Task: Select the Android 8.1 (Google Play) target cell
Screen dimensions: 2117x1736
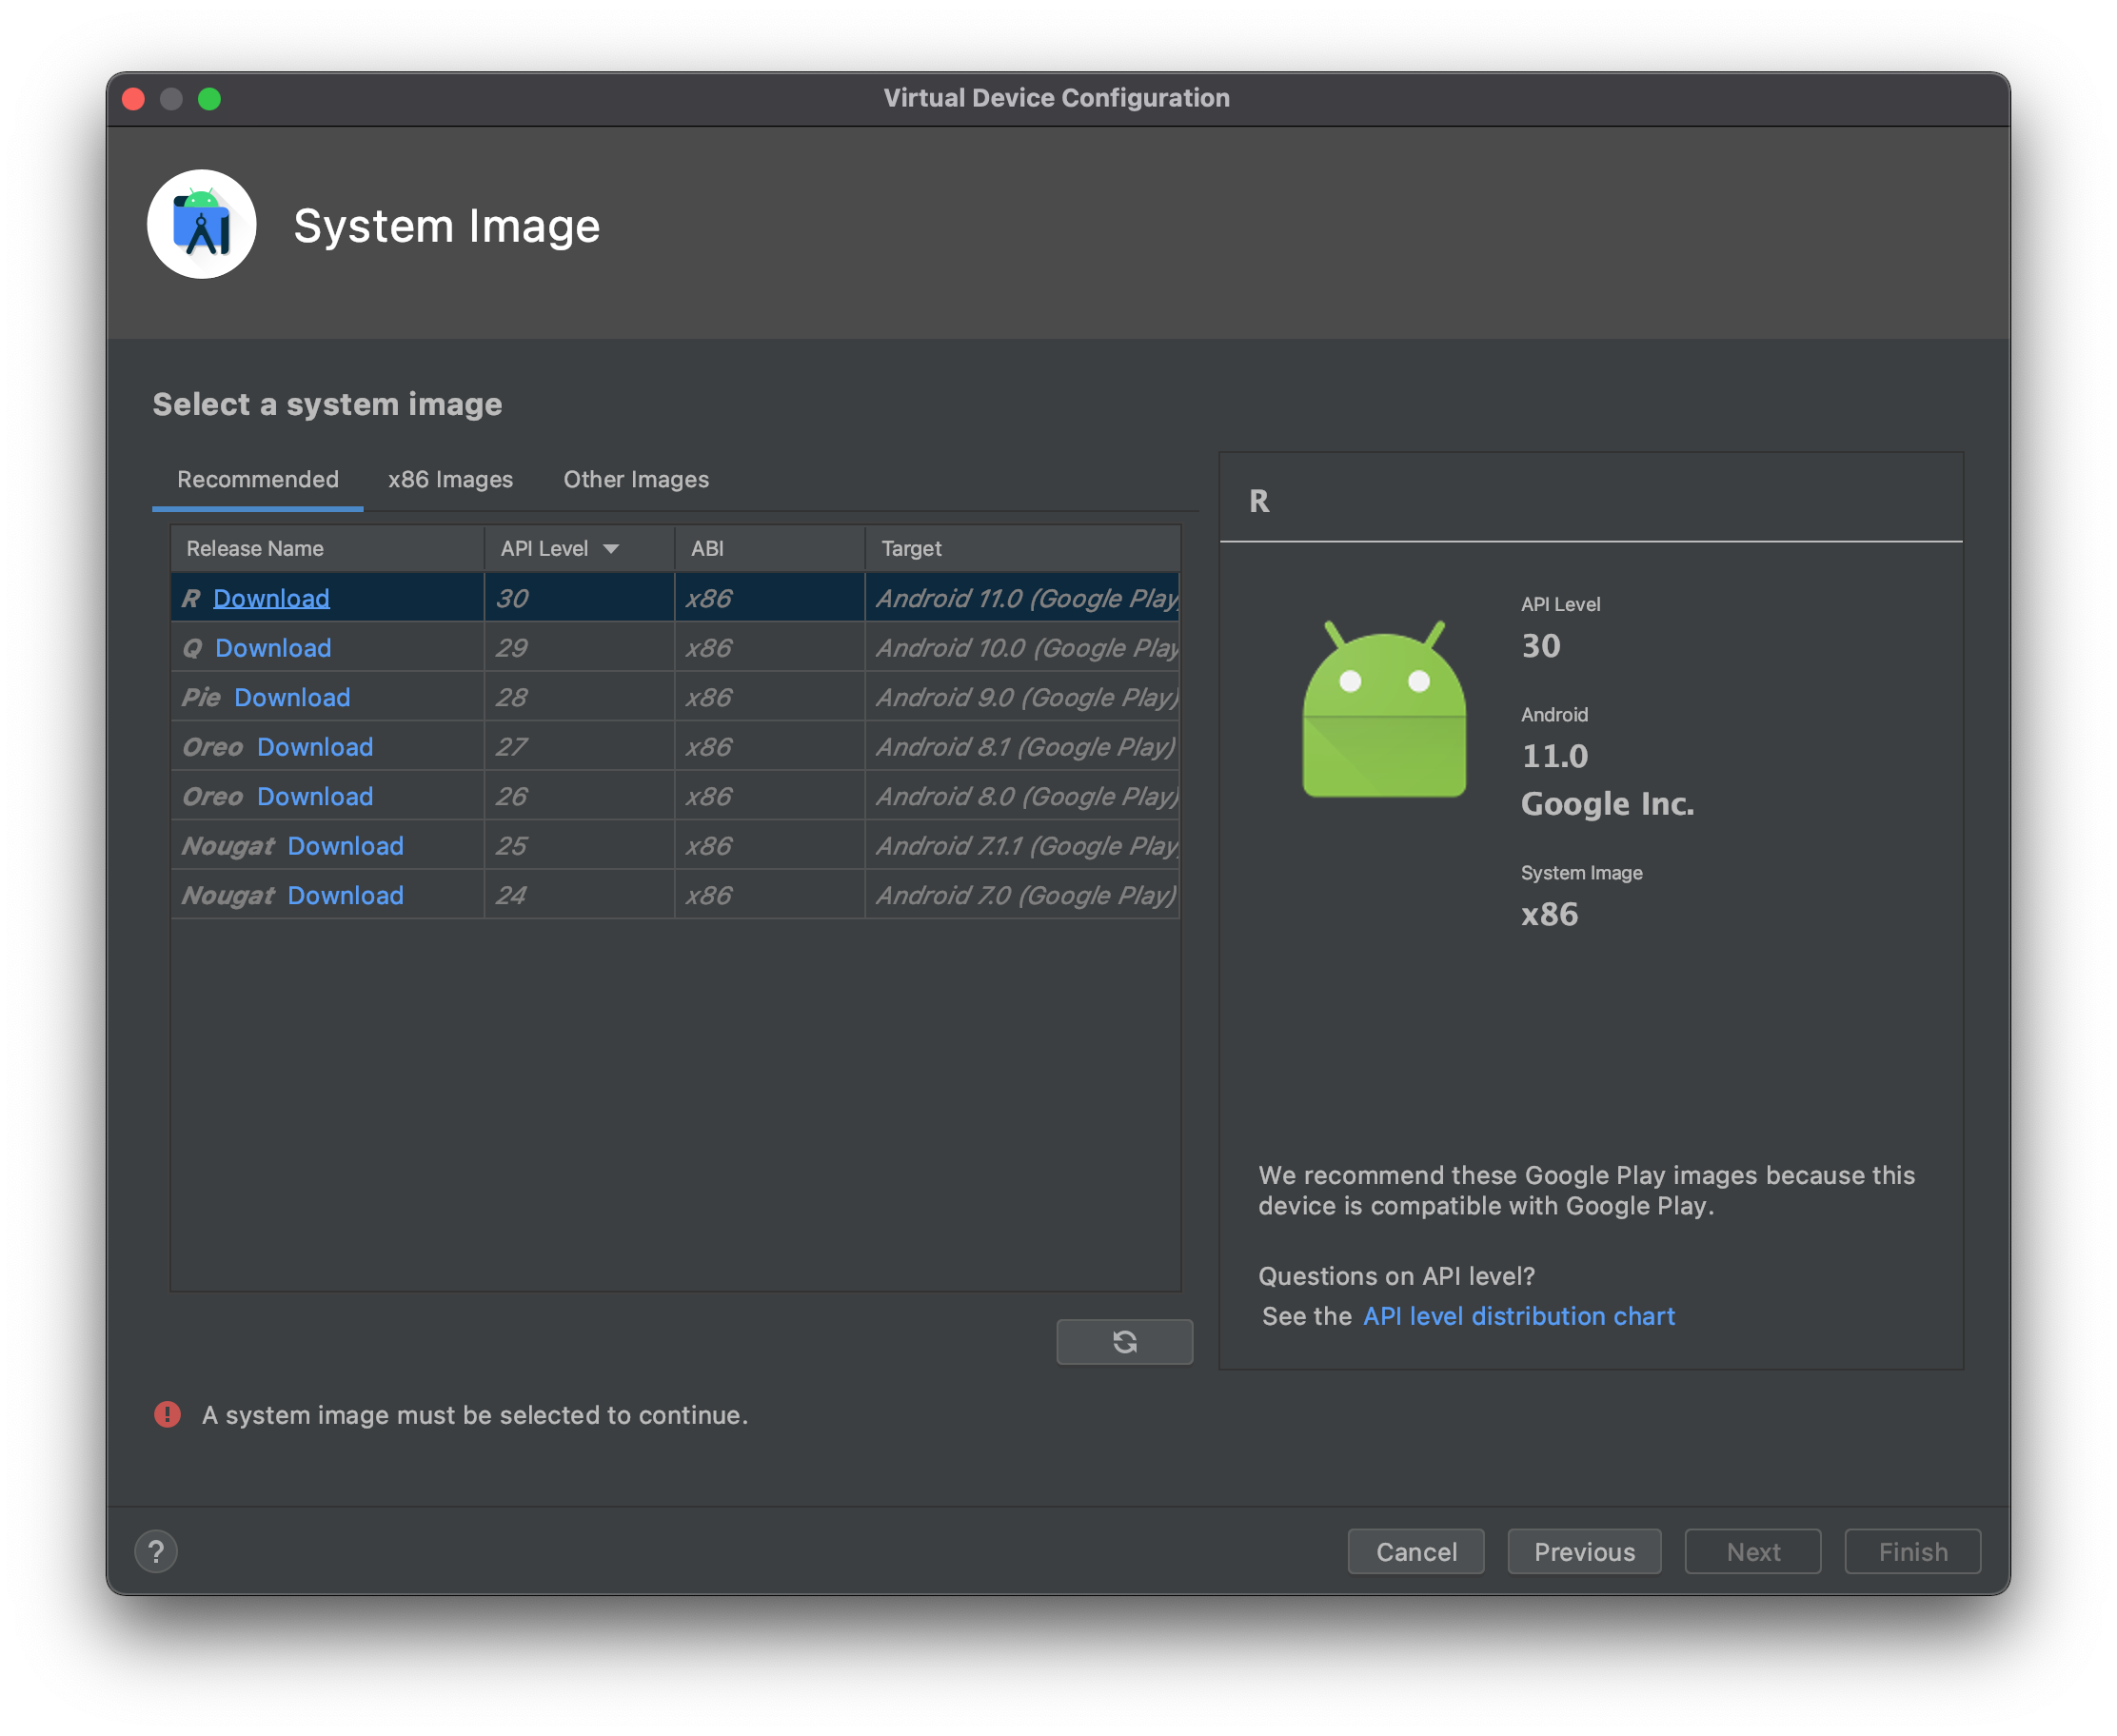Action: [1022, 747]
